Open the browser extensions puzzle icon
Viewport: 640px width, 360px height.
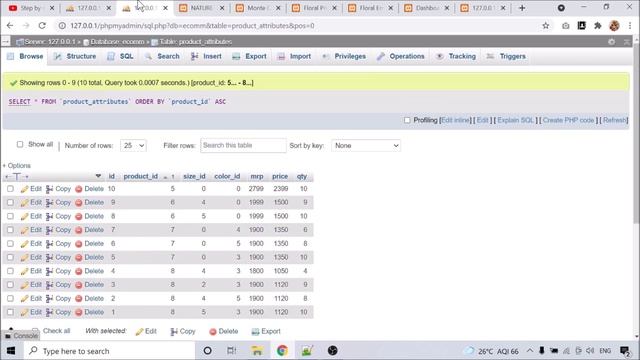tap(598, 26)
